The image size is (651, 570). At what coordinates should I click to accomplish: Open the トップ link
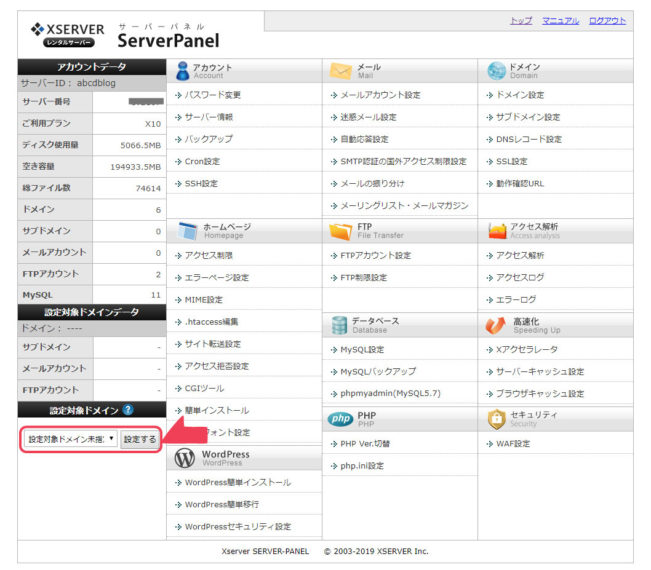point(521,20)
